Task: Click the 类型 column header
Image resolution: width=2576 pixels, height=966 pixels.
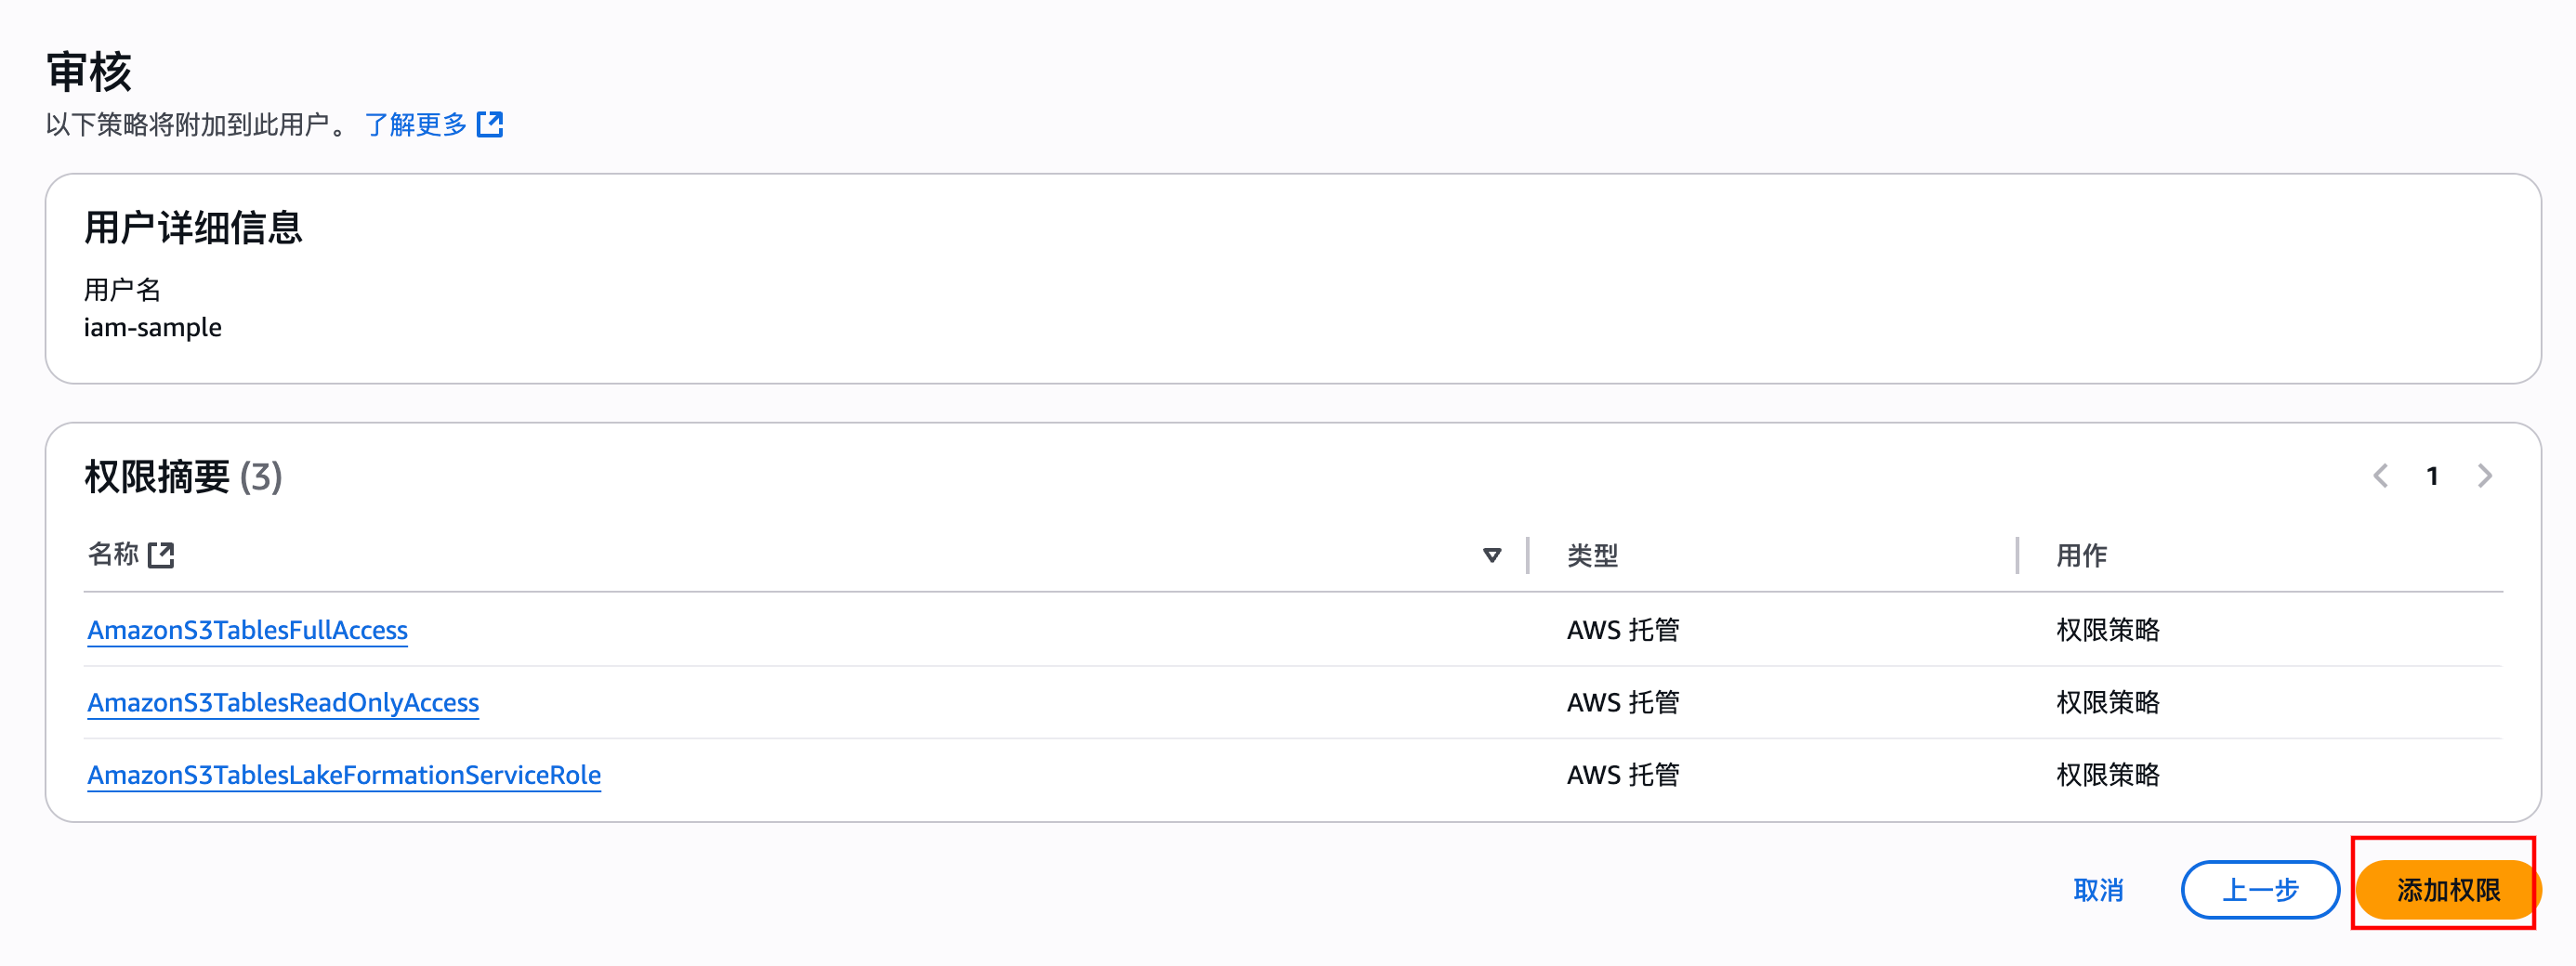Action: coord(1592,555)
